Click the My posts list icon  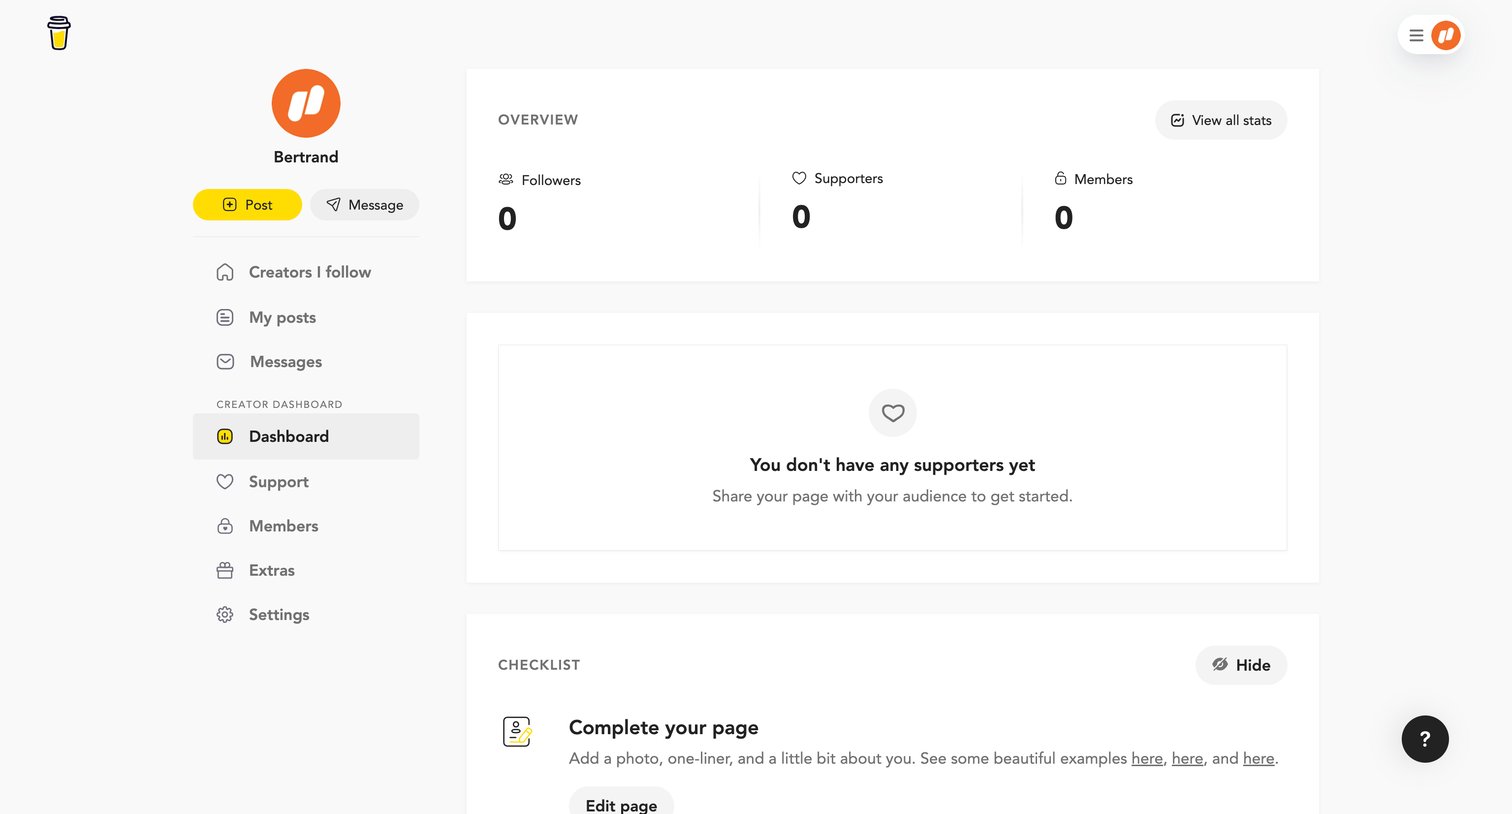click(225, 317)
